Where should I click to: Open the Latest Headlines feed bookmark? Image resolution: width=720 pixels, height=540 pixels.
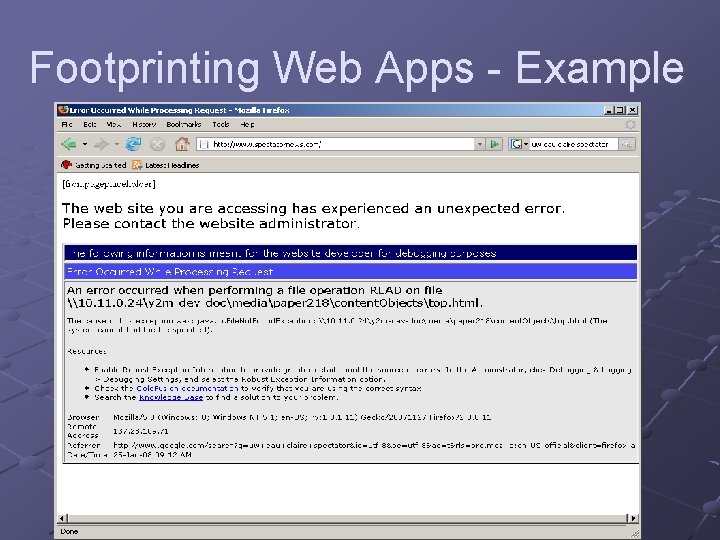click(165, 165)
